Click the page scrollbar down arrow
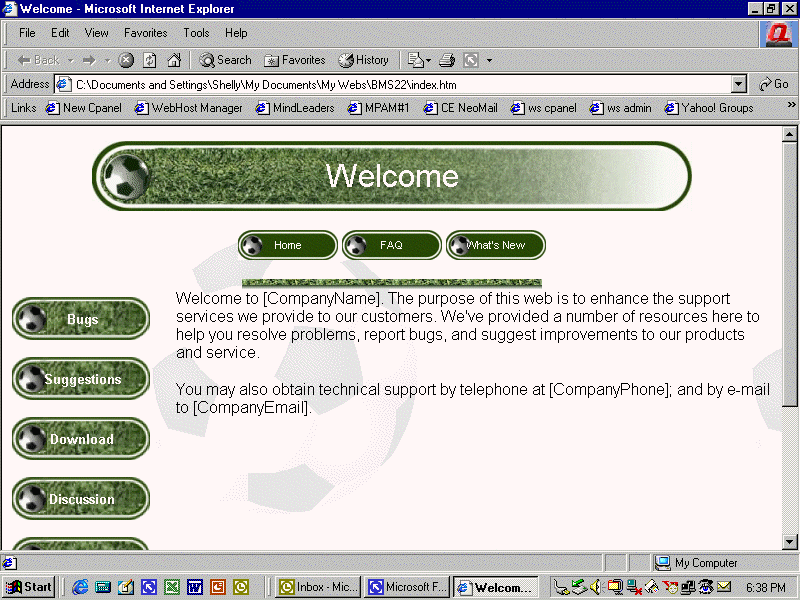The image size is (800, 600). pos(789,542)
